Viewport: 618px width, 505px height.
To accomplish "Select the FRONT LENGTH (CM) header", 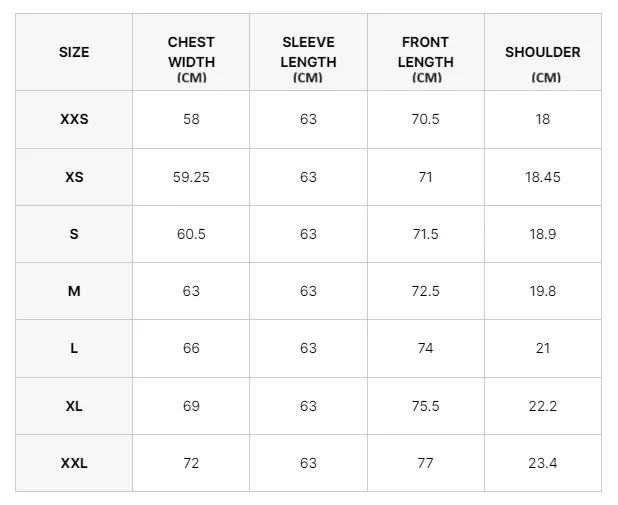I will click(426, 59).
